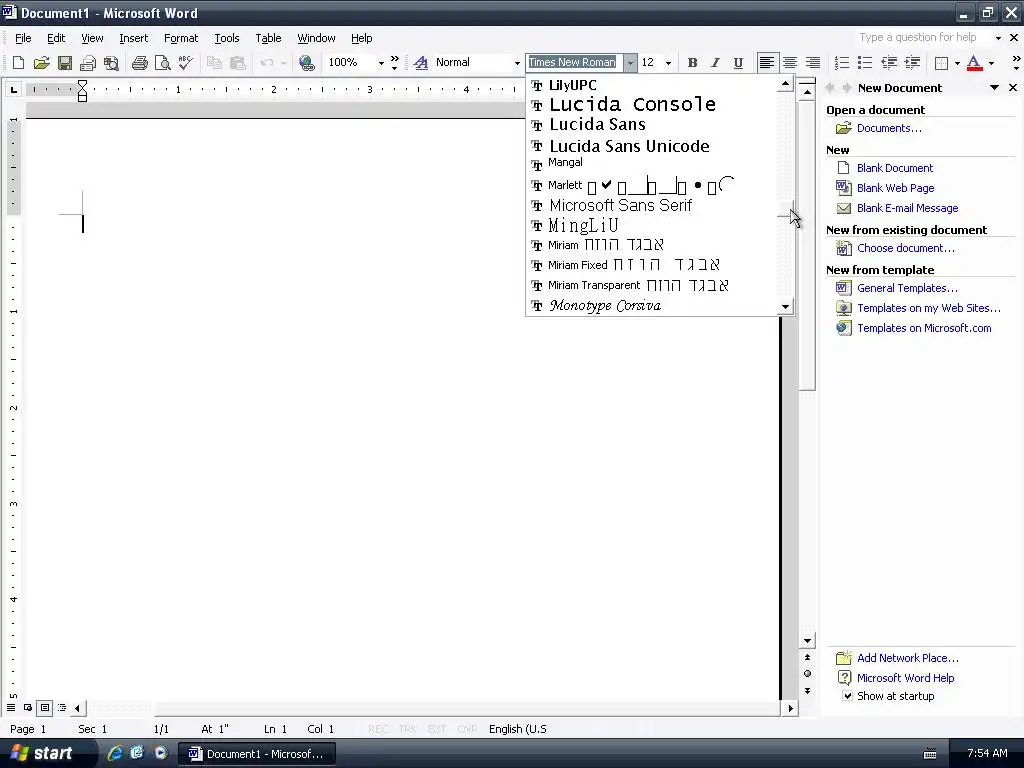Click the Insert Hyperlink globe icon
The height and width of the screenshot is (768, 1024).
pos(306,63)
